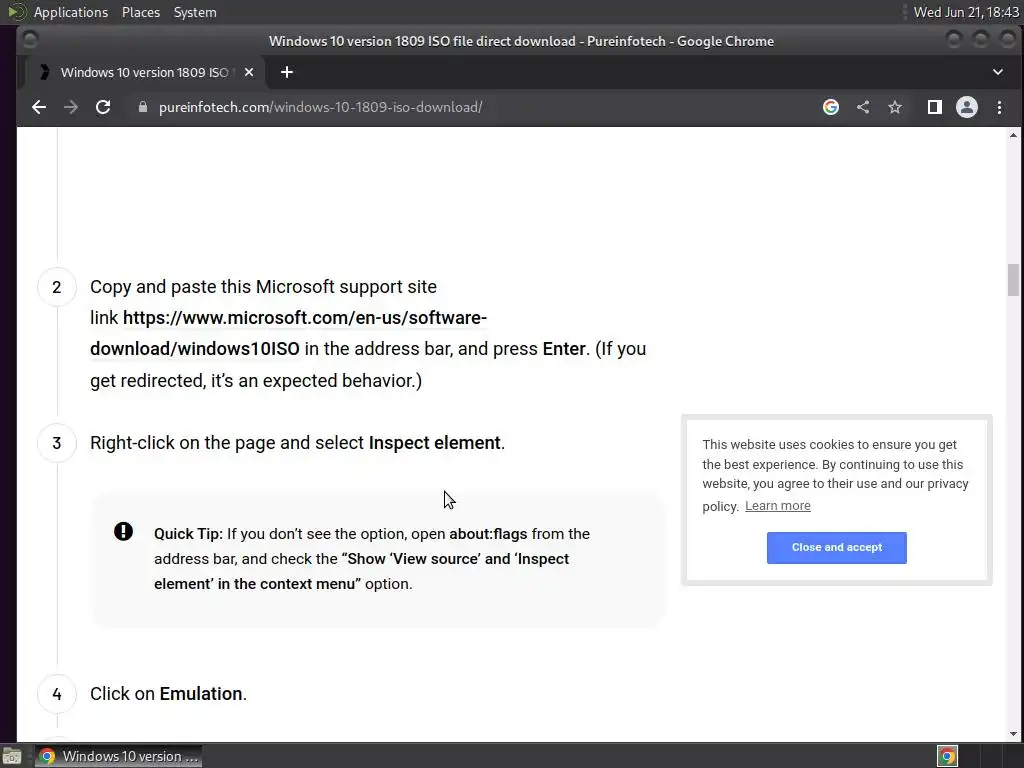The image size is (1024, 768).
Task: Click the forward navigation arrow
Action: (71, 107)
